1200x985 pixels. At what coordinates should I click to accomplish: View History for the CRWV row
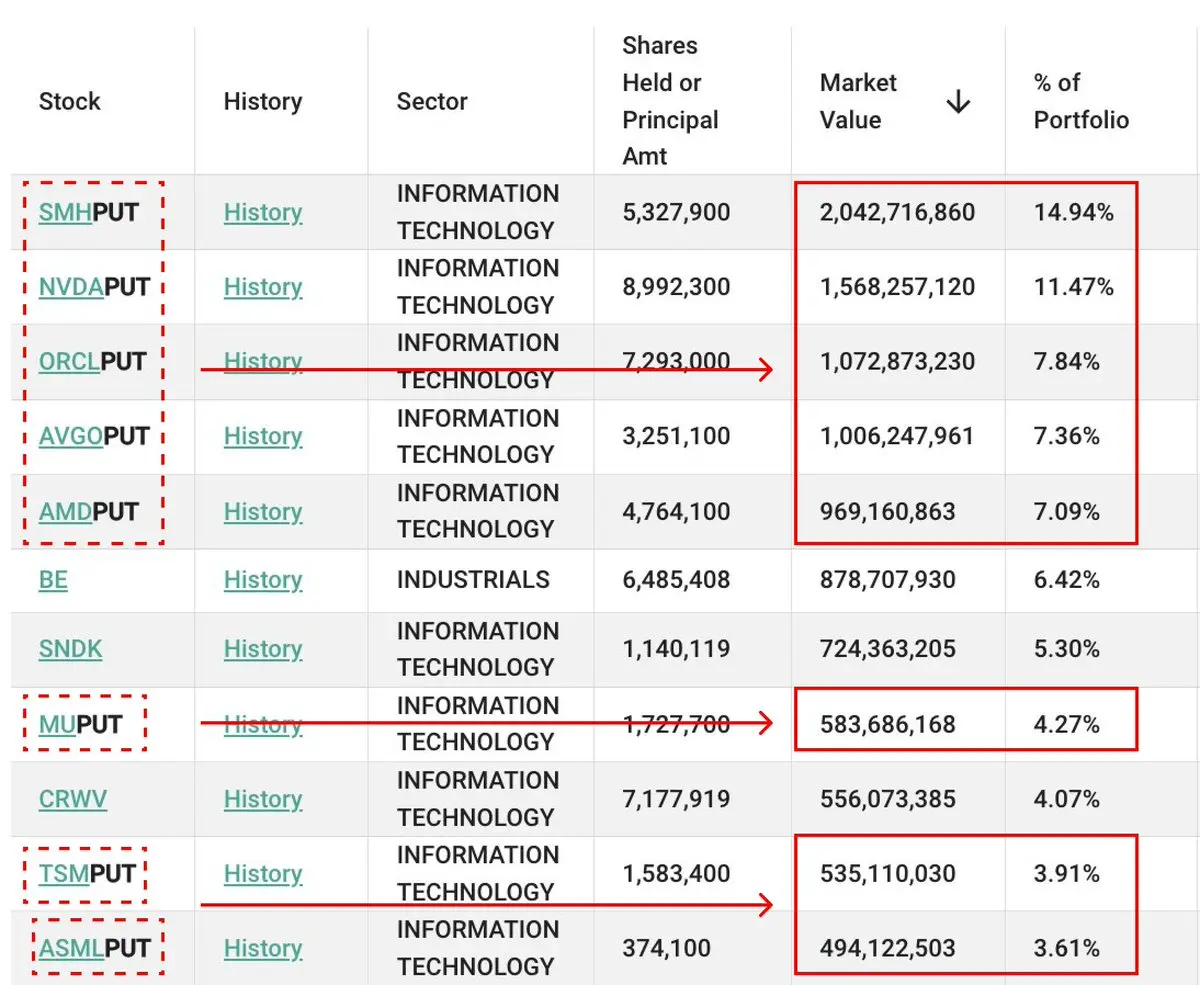pyautogui.click(x=263, y=799)
